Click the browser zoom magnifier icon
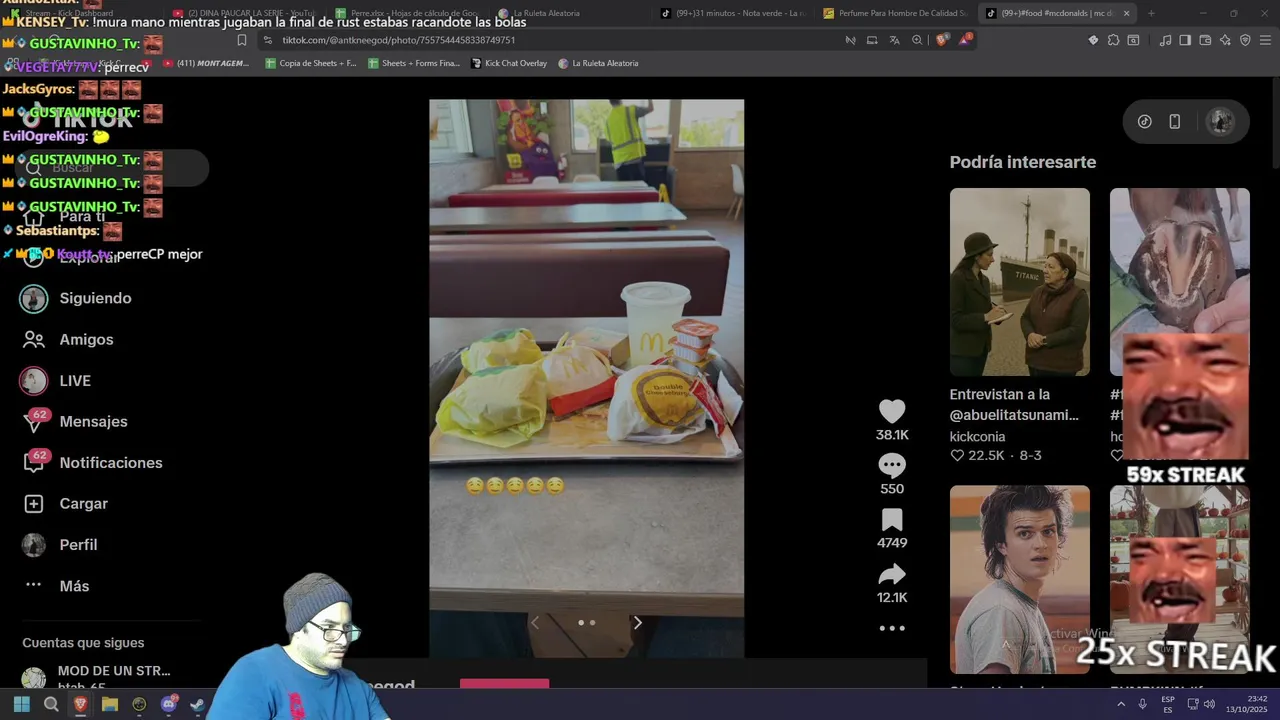The image size is (1280, 720). (917, 40)
